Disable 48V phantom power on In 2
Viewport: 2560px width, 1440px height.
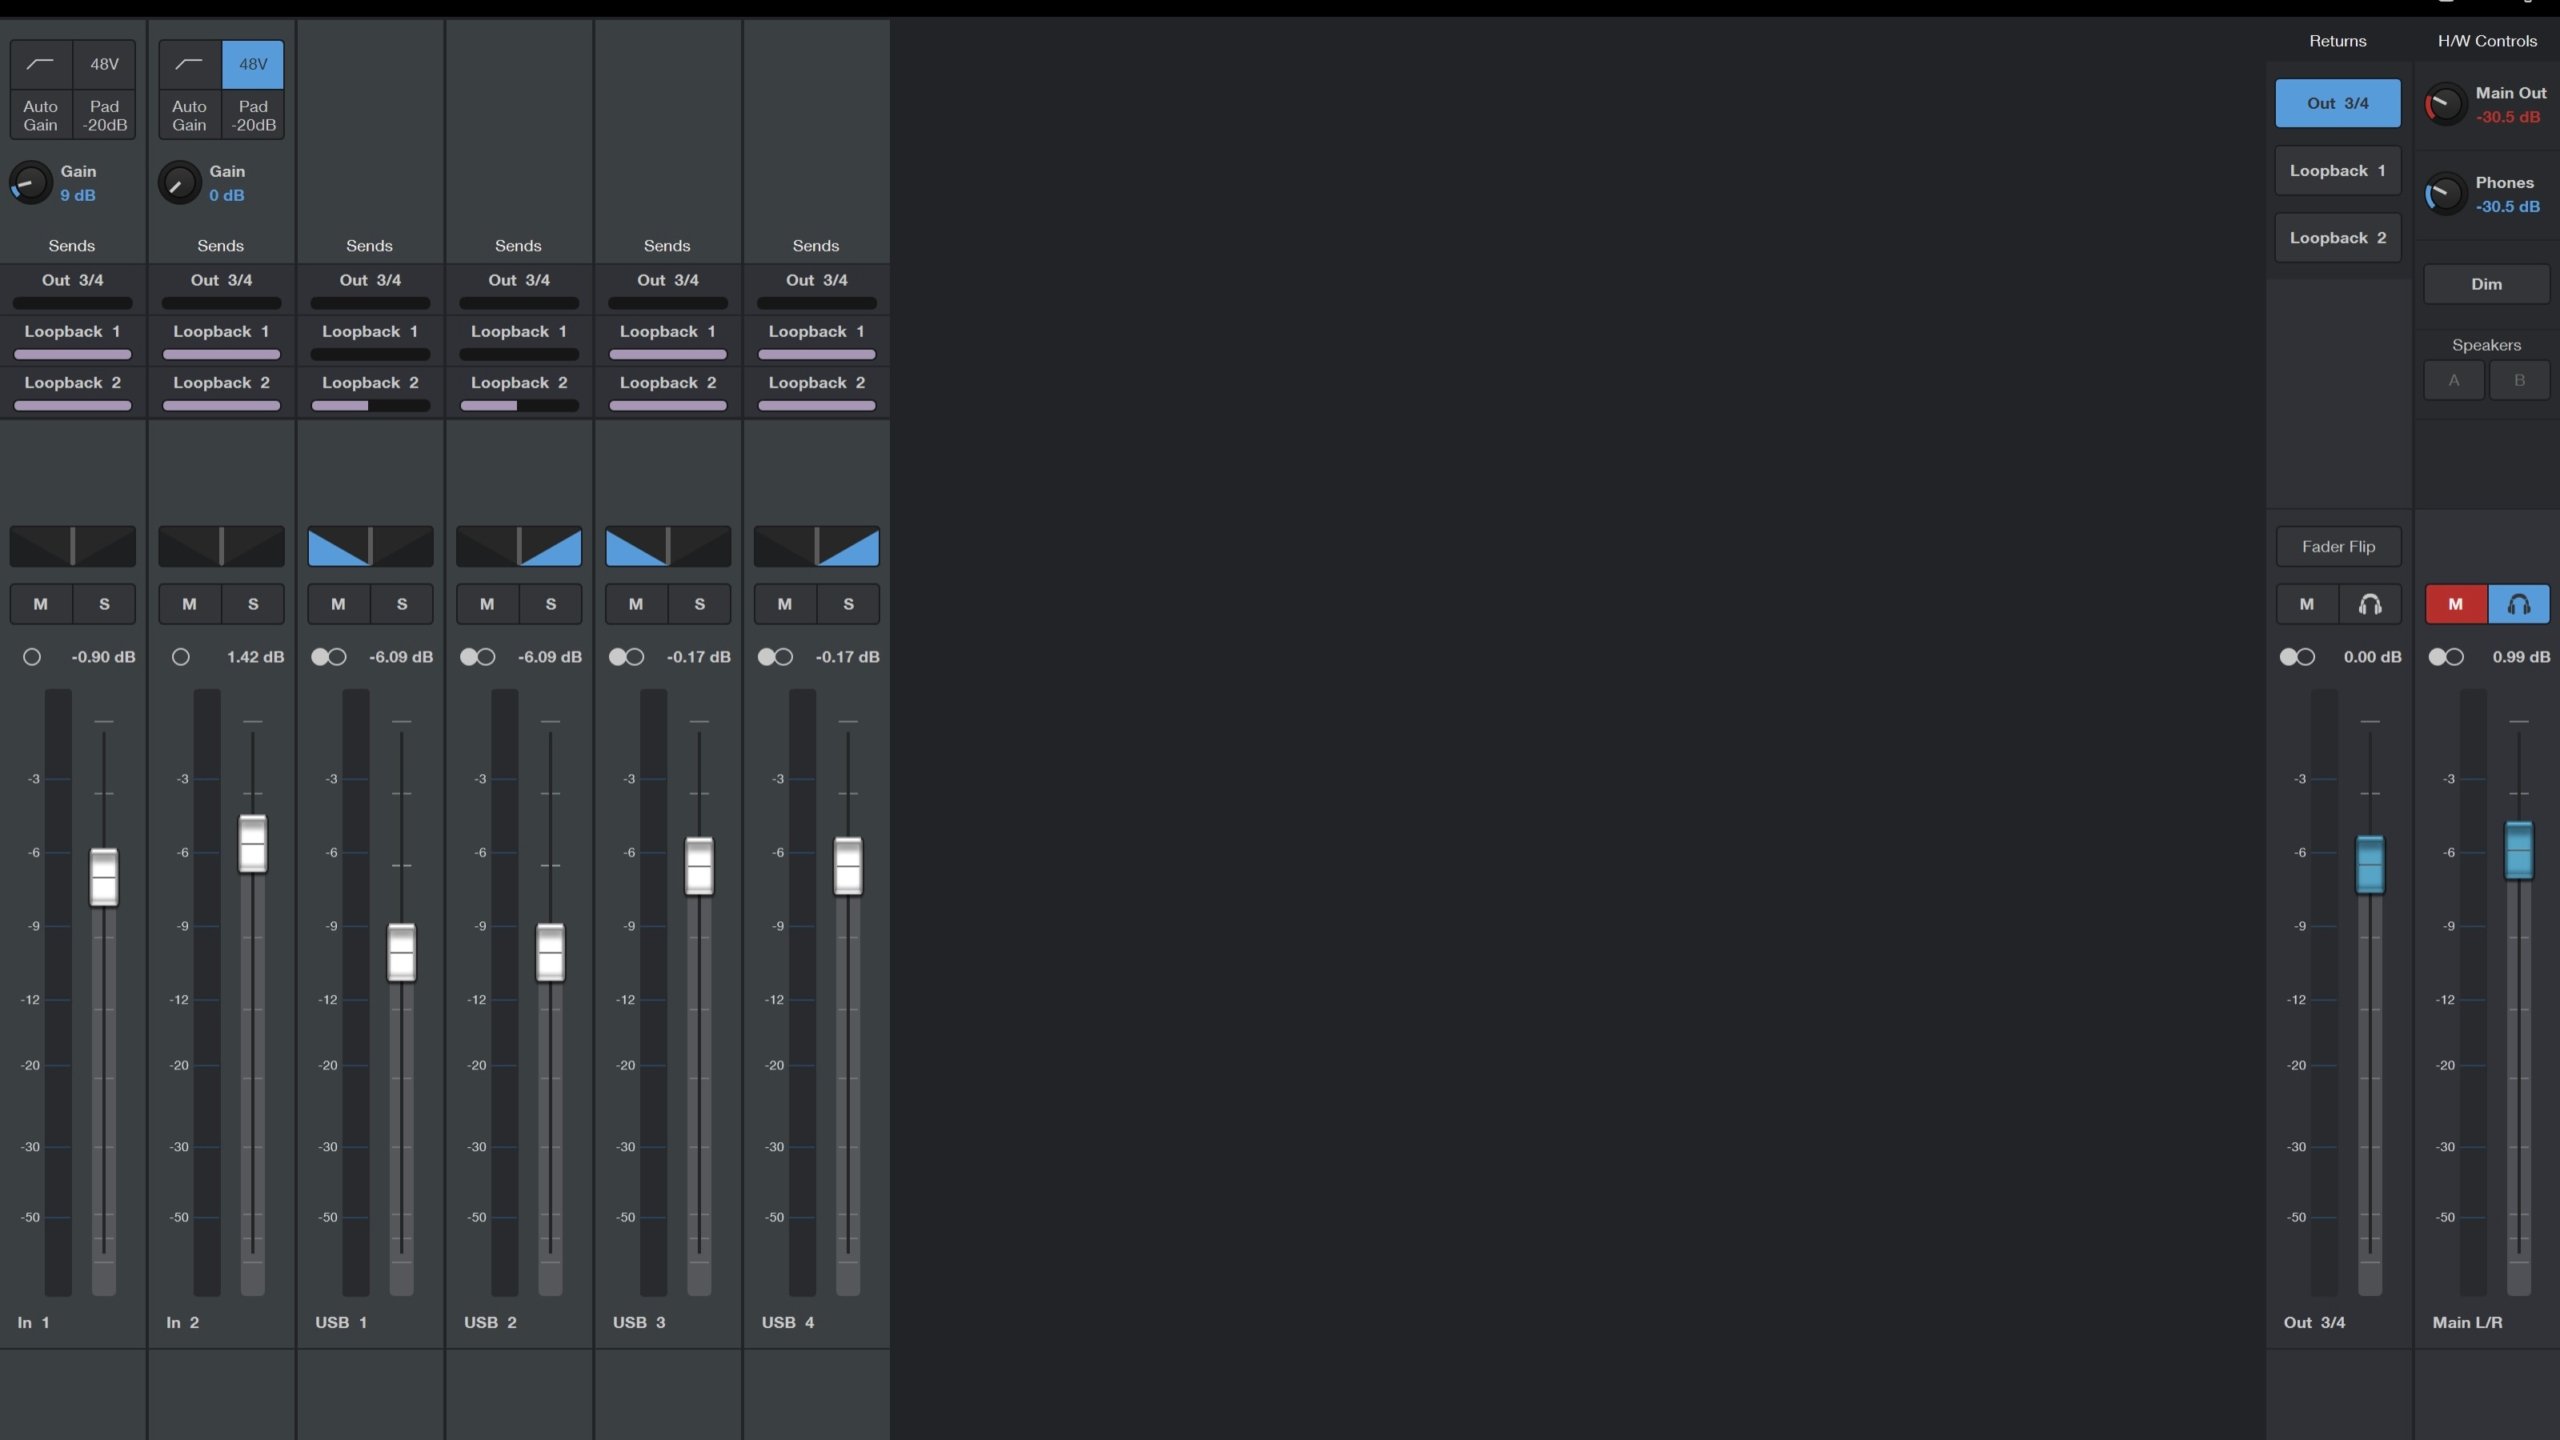click(253, 64)
